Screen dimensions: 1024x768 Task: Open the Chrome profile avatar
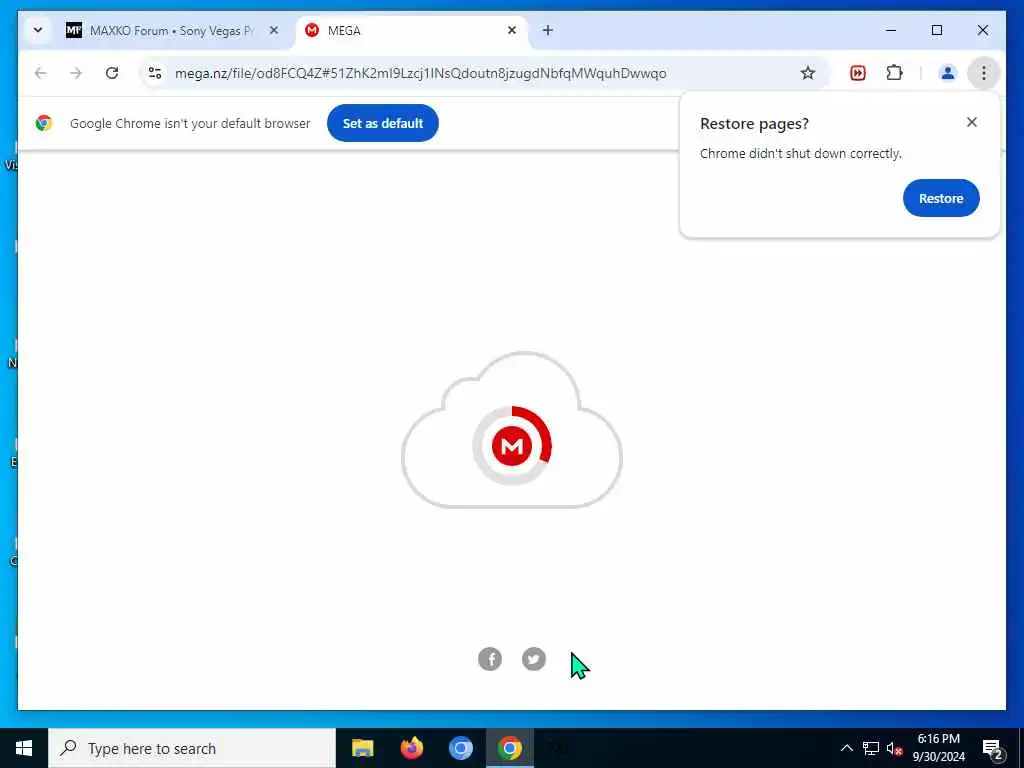[948, 73]
